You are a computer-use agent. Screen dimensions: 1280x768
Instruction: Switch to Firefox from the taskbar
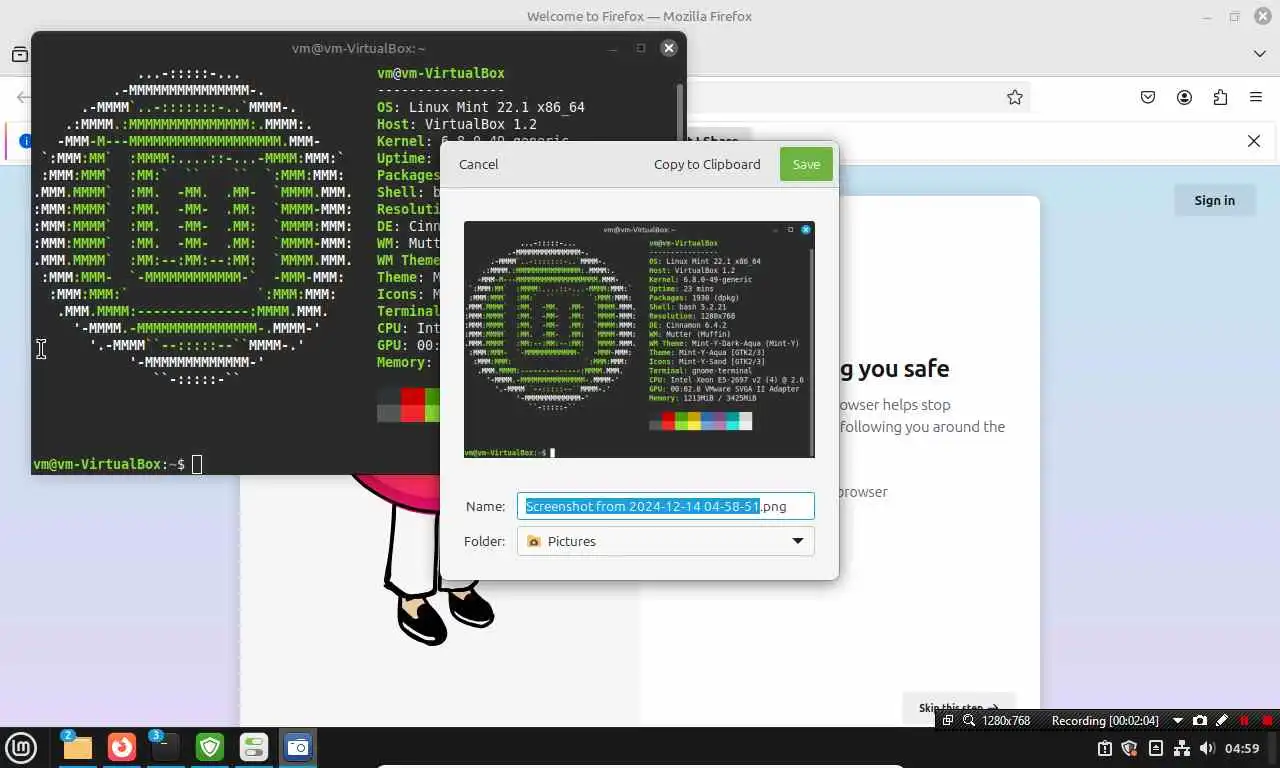click(122, 747)
